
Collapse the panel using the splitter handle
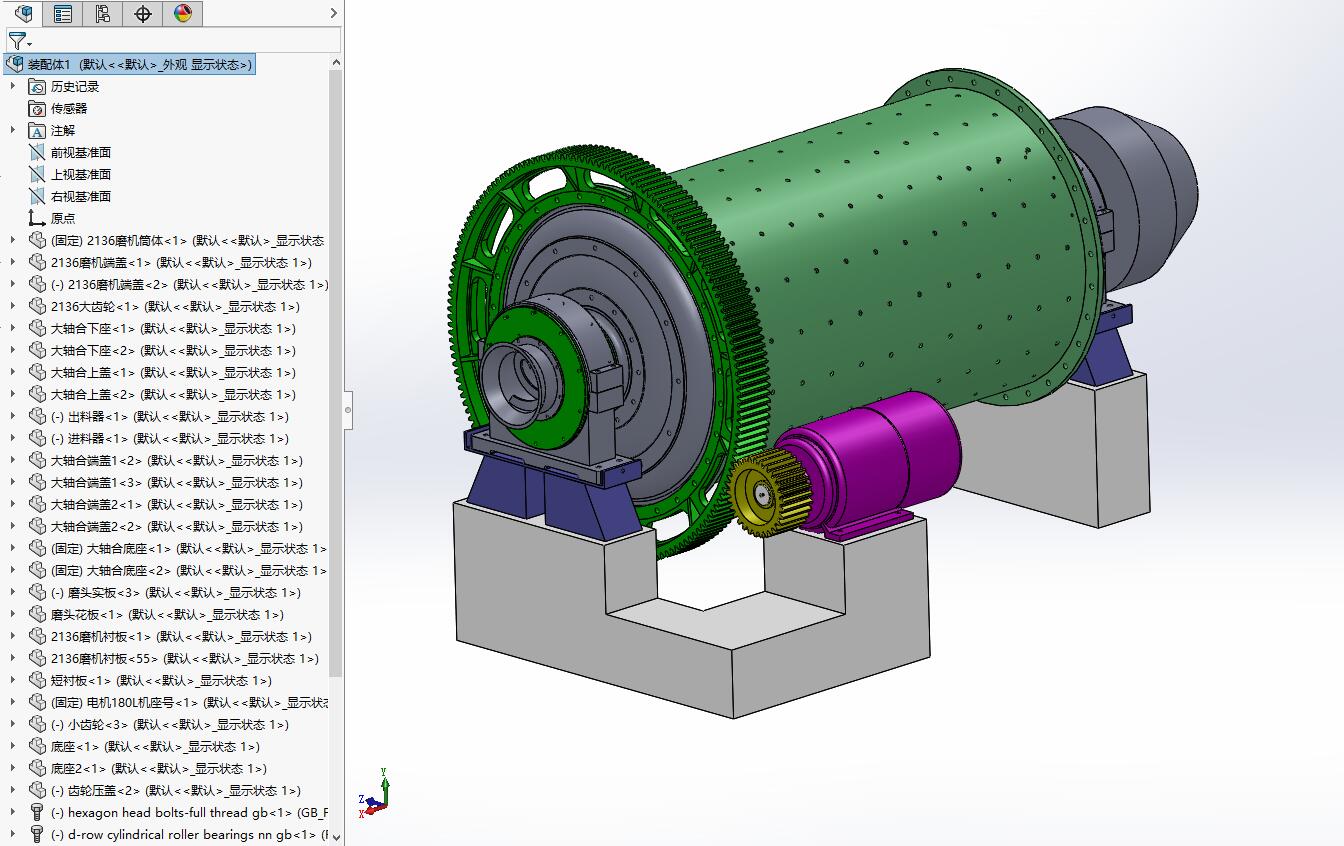[349, 409]
